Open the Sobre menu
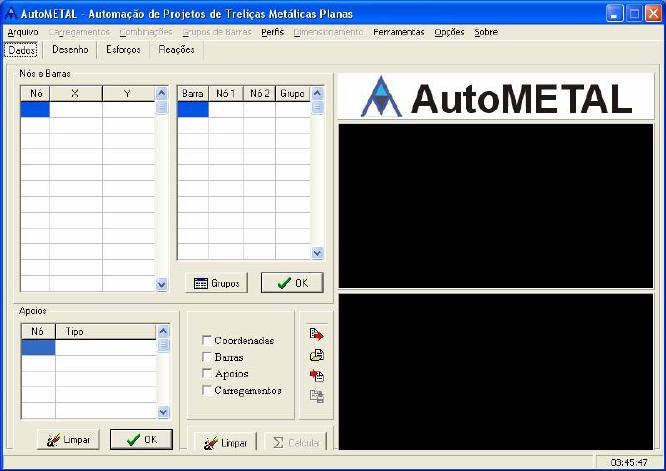 pos(486,32)
